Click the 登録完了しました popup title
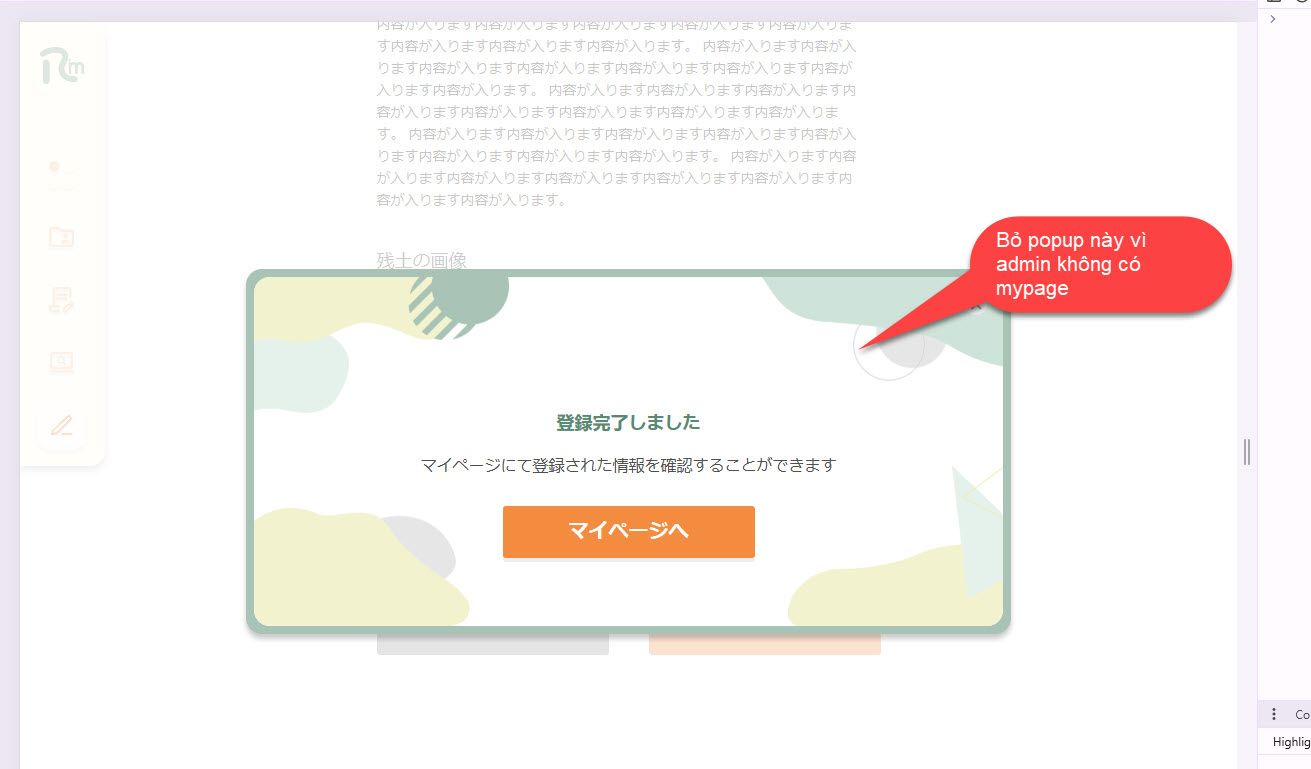 pyautogui.click(x=628, y=423)
